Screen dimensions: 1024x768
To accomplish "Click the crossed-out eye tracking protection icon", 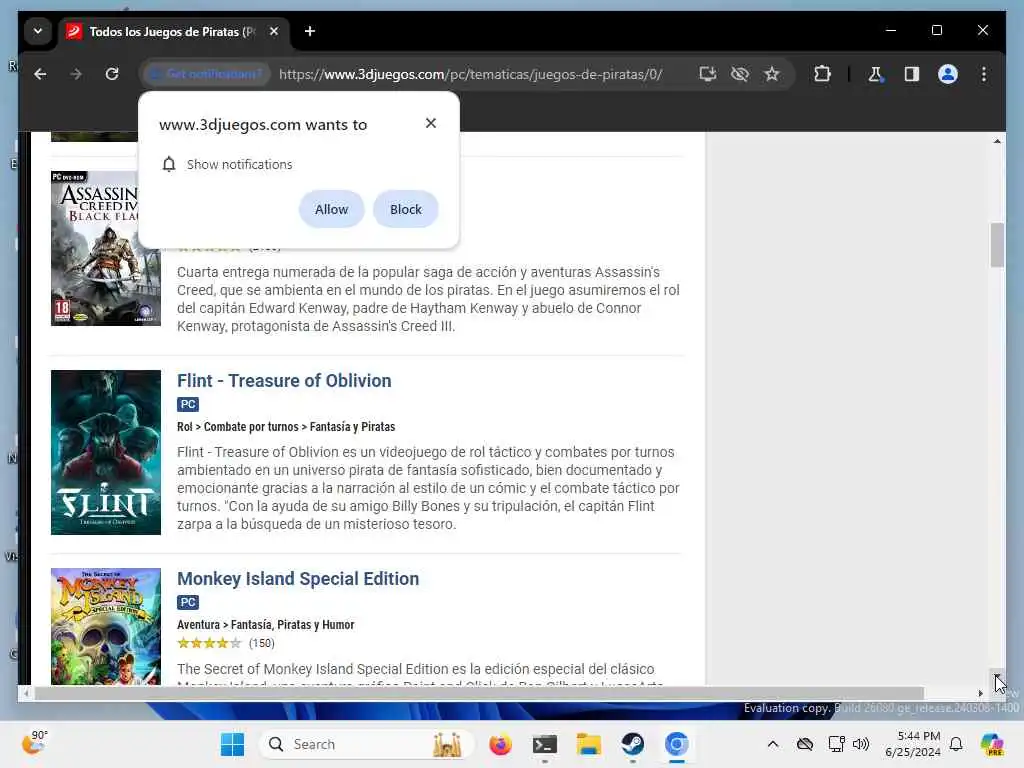I will 739,74.
